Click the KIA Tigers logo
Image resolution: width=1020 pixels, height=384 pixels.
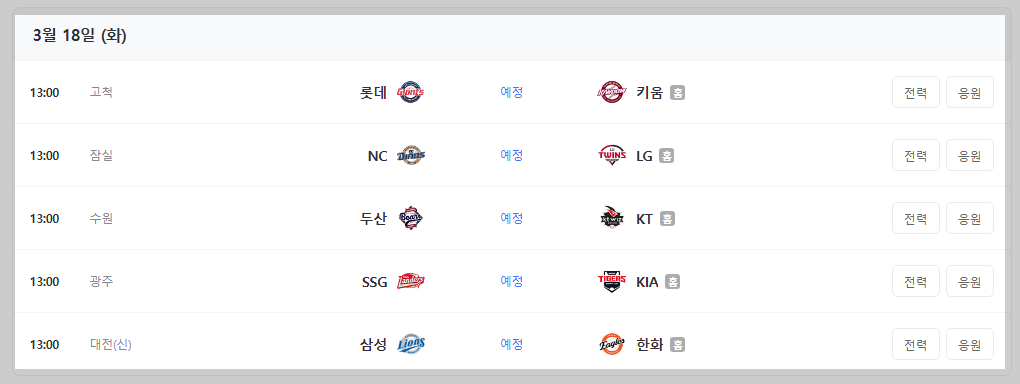pyautogui.click(x=611, y=282)
